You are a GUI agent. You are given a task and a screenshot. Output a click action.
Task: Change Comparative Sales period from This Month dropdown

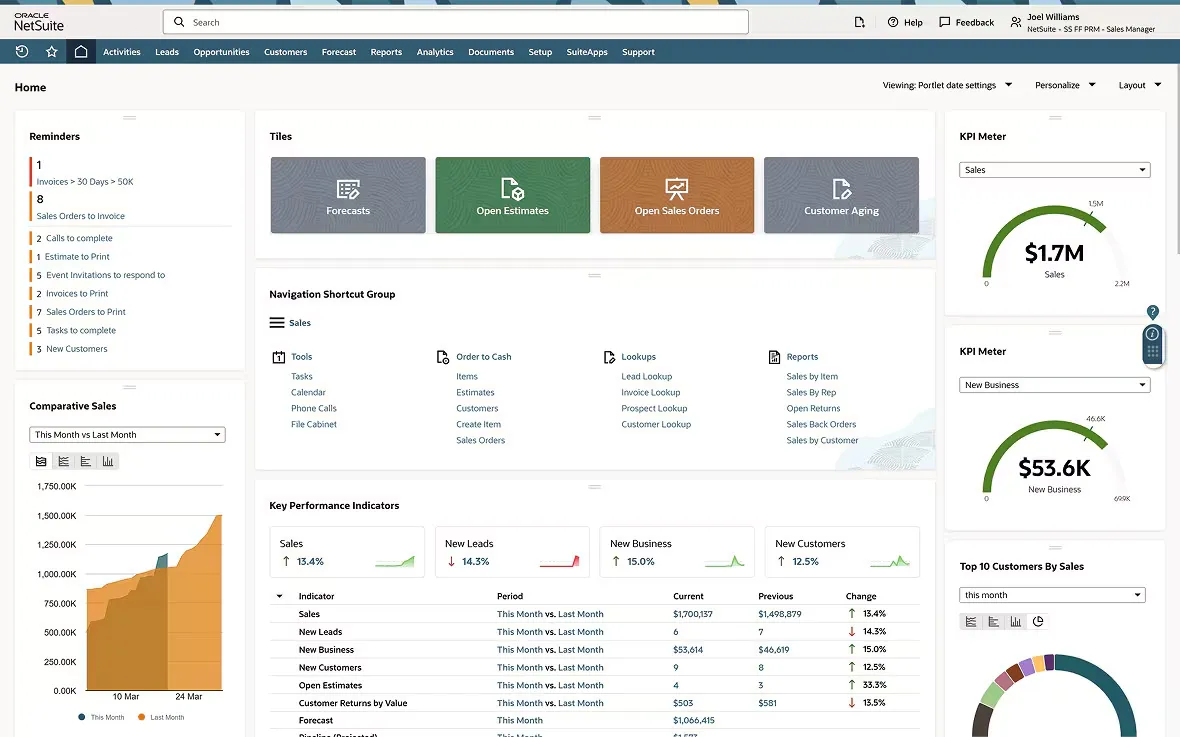[126, 434]
